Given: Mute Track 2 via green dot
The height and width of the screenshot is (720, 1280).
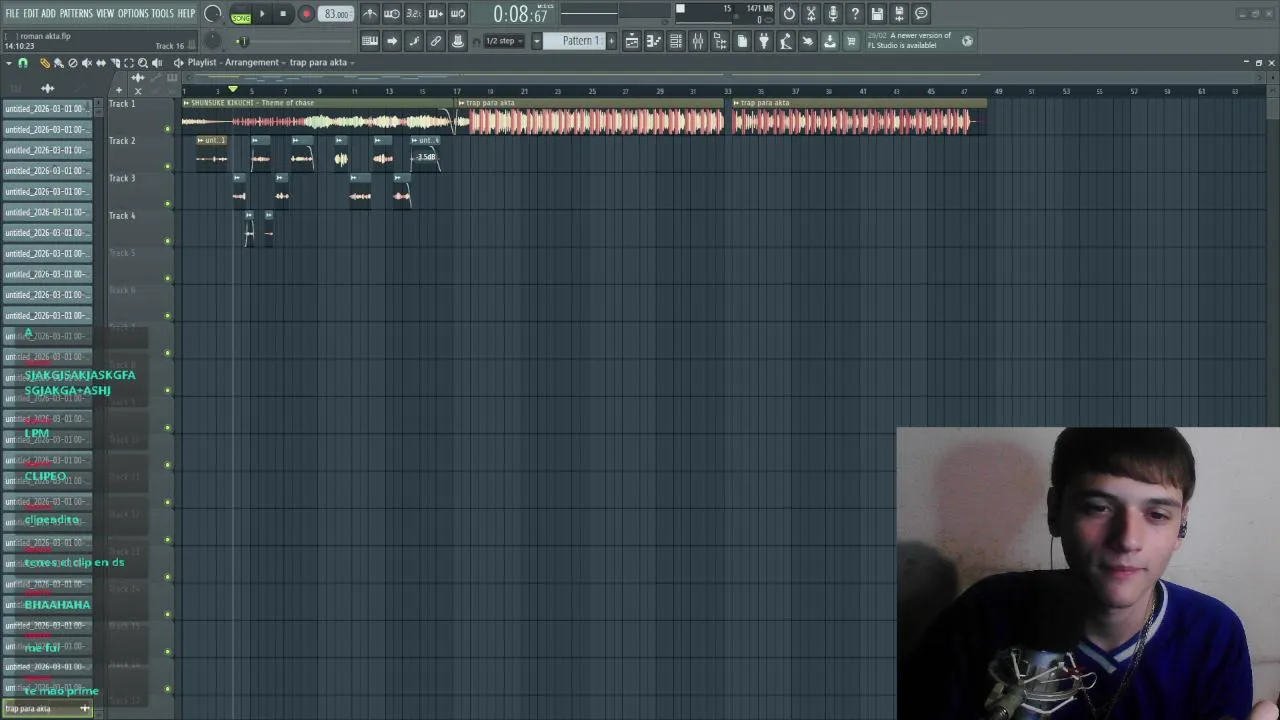Looking at the screenshot, I should click(x=167, y=166).
